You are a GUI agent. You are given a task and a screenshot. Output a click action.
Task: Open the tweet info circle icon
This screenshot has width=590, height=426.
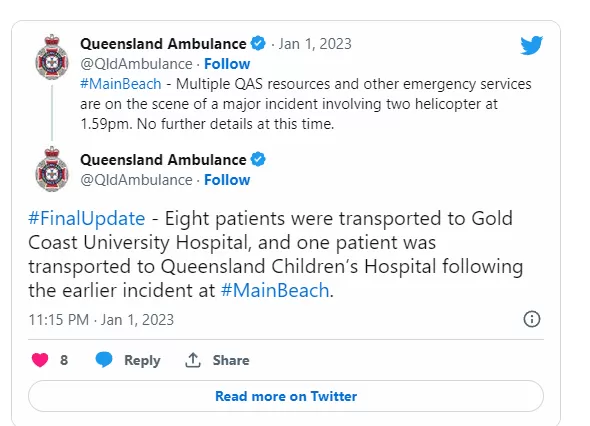[532, 319]
